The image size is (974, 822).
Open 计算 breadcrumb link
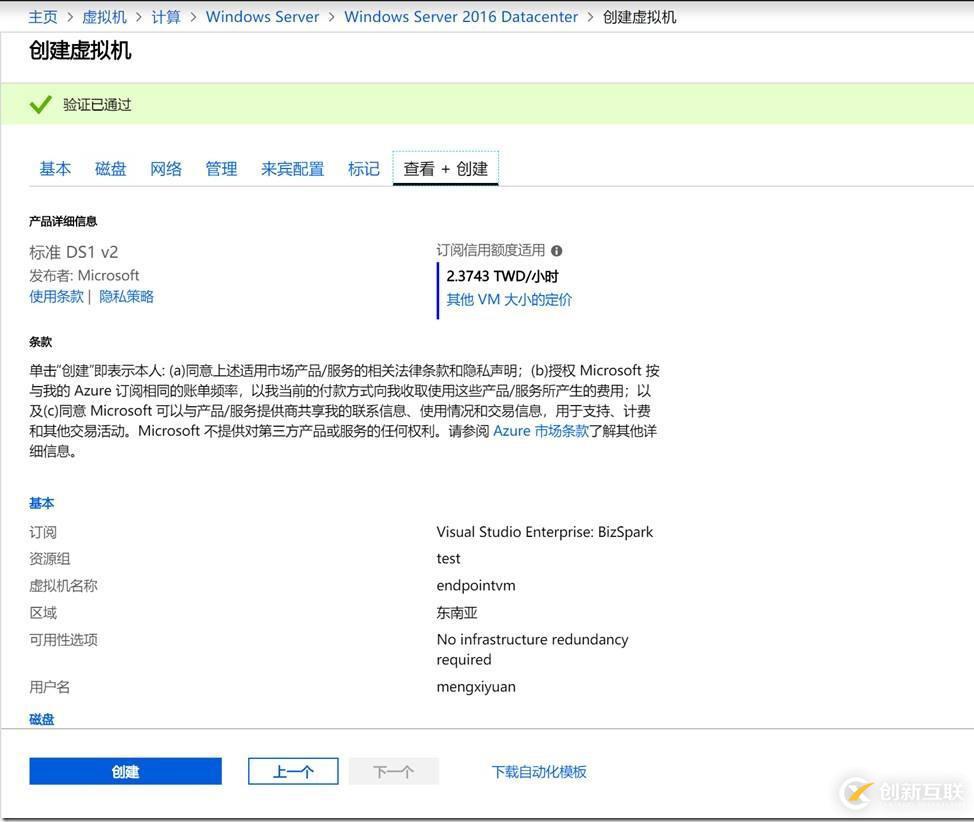166,17
